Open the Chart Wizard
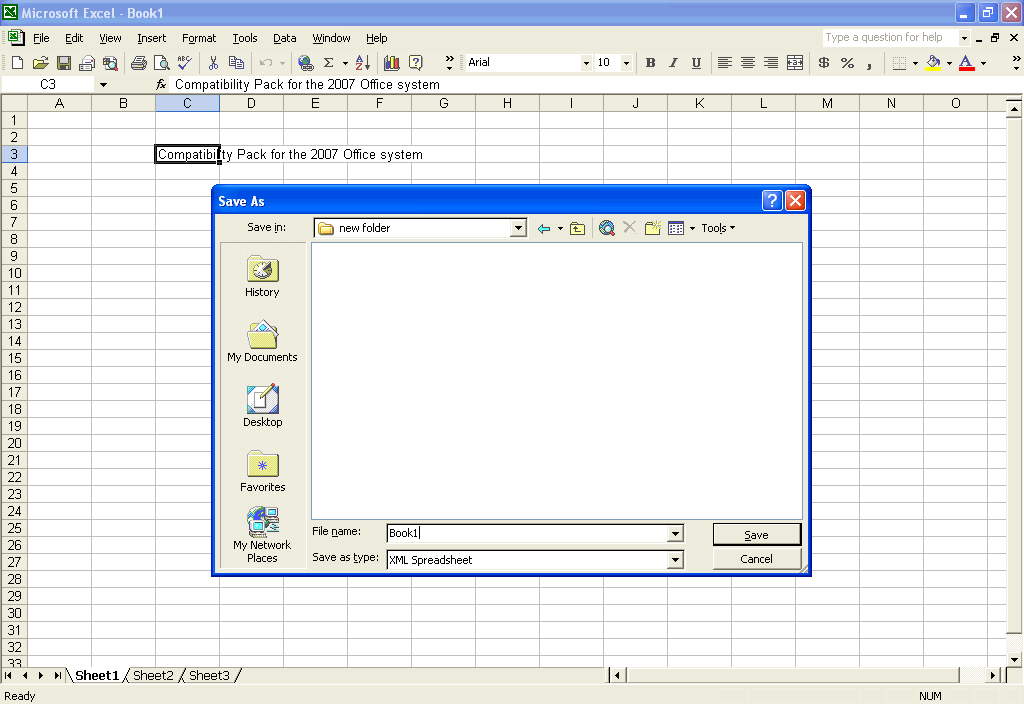Image resolution: width=1024 pixels, height=704 pixels. pyautogui.click(x=391, y=61)
